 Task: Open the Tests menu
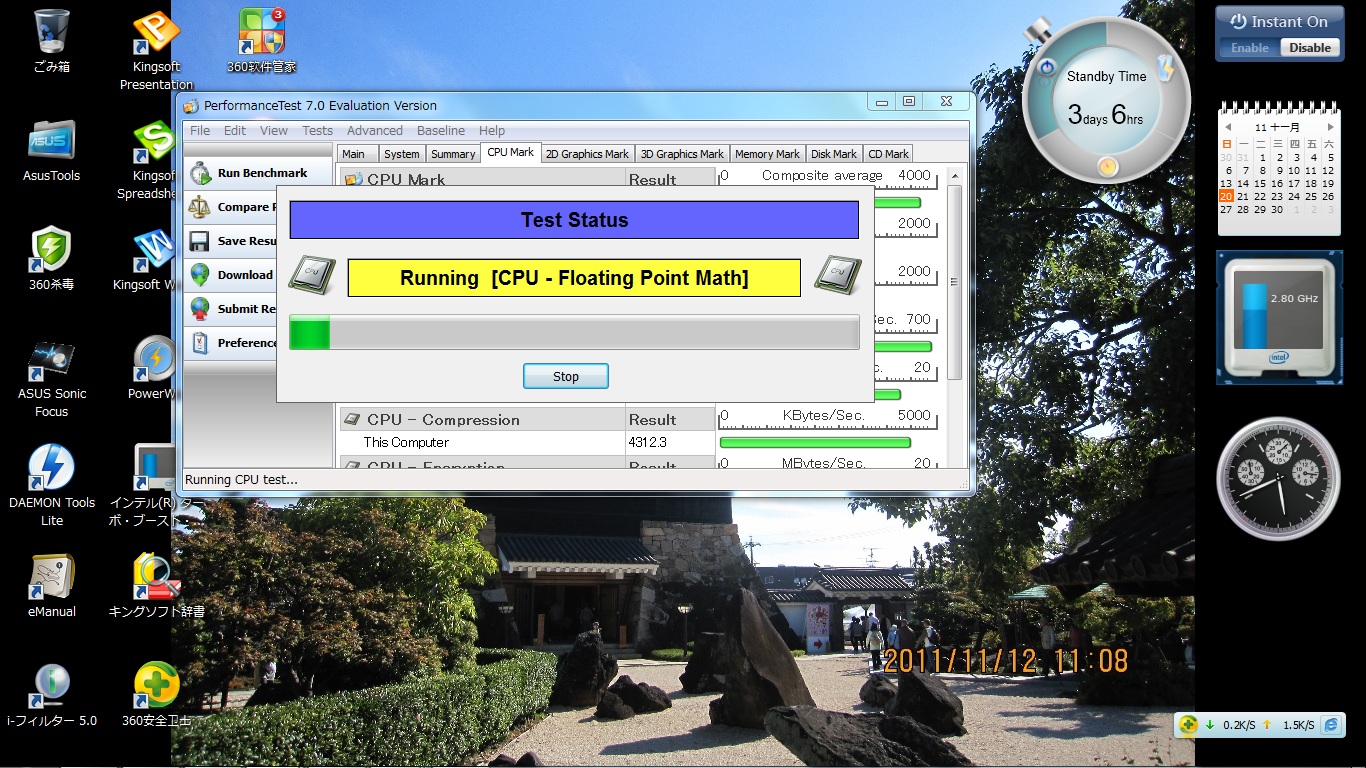click(317, 130)
